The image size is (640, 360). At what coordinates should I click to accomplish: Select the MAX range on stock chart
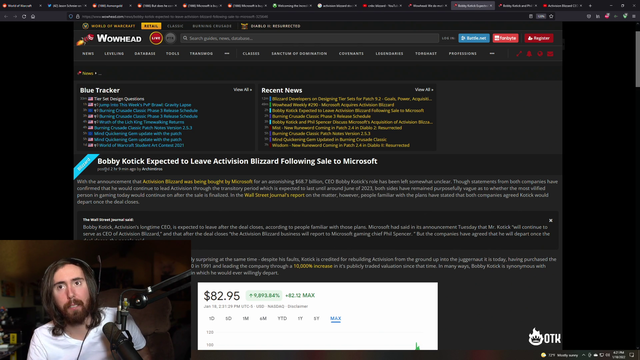click(x=336, y=318)
